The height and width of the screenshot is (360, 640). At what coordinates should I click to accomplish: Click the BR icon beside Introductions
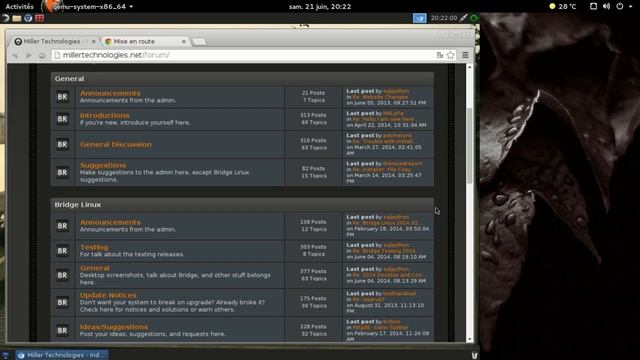[62, 119]
